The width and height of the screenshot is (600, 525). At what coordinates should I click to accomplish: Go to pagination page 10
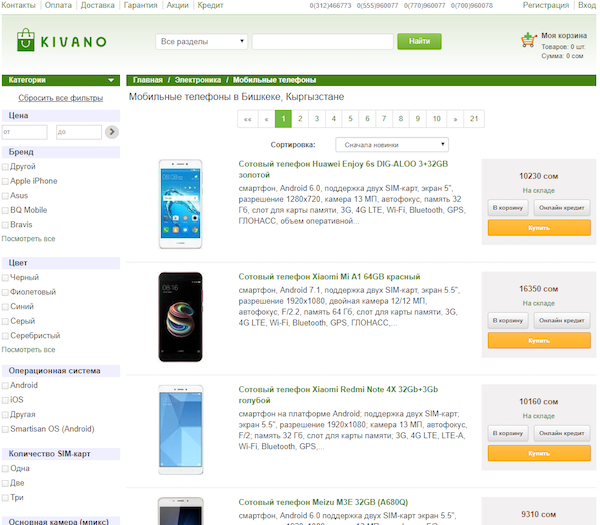[x=437, y=119]
